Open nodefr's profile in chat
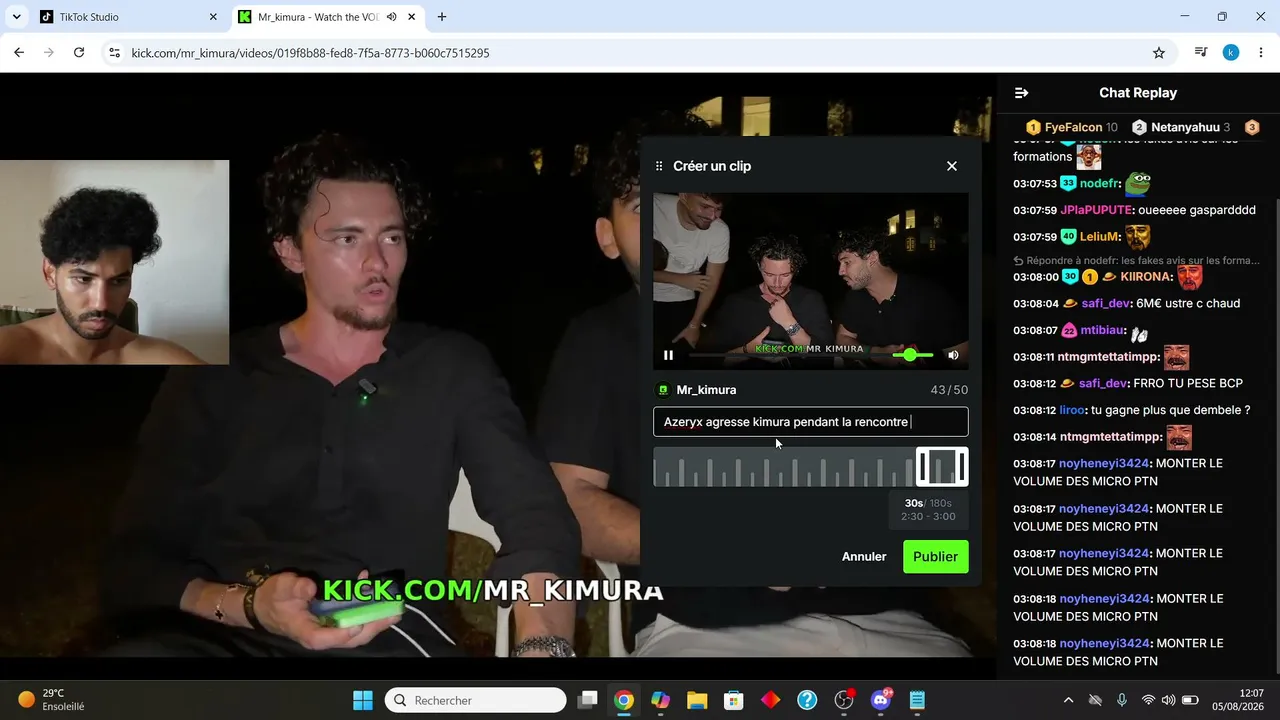This screenshot has width=1280, height=720. point(1100,184)
